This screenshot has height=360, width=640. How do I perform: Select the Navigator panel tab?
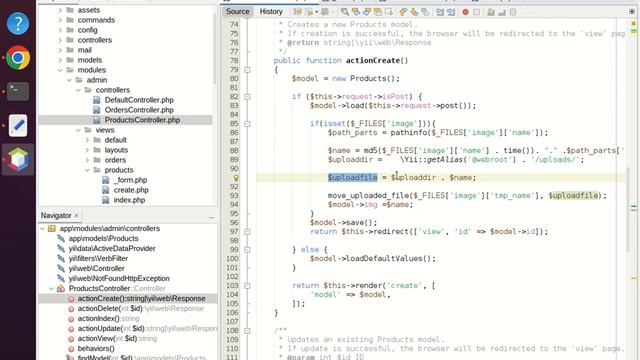coord(56,215)
